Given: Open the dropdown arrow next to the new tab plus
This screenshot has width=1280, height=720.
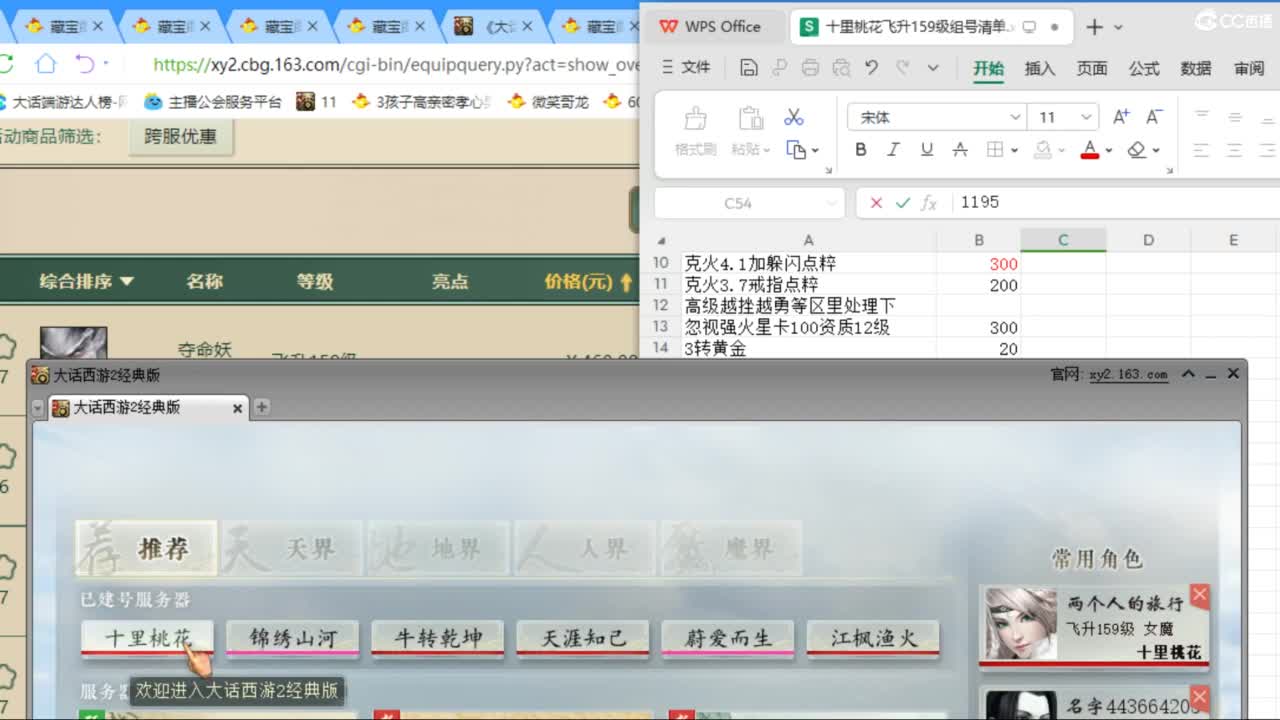Looking at the screenshot, I should (x=1119, y=27).
